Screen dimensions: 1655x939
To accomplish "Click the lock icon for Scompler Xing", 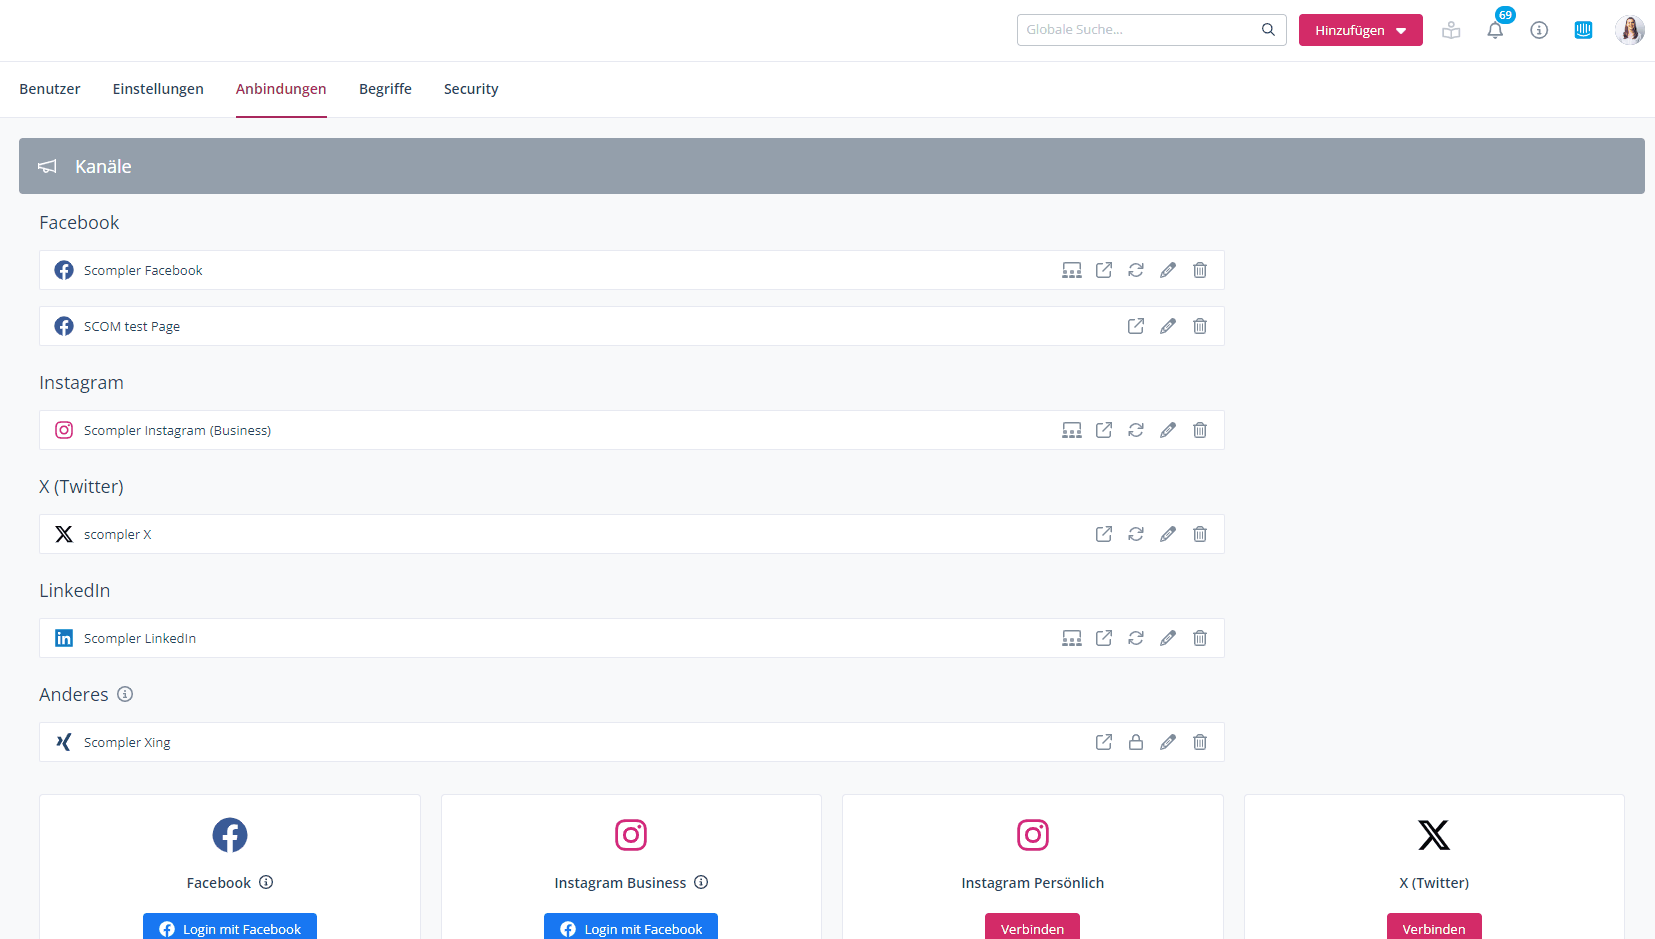I will [1136, 742].
